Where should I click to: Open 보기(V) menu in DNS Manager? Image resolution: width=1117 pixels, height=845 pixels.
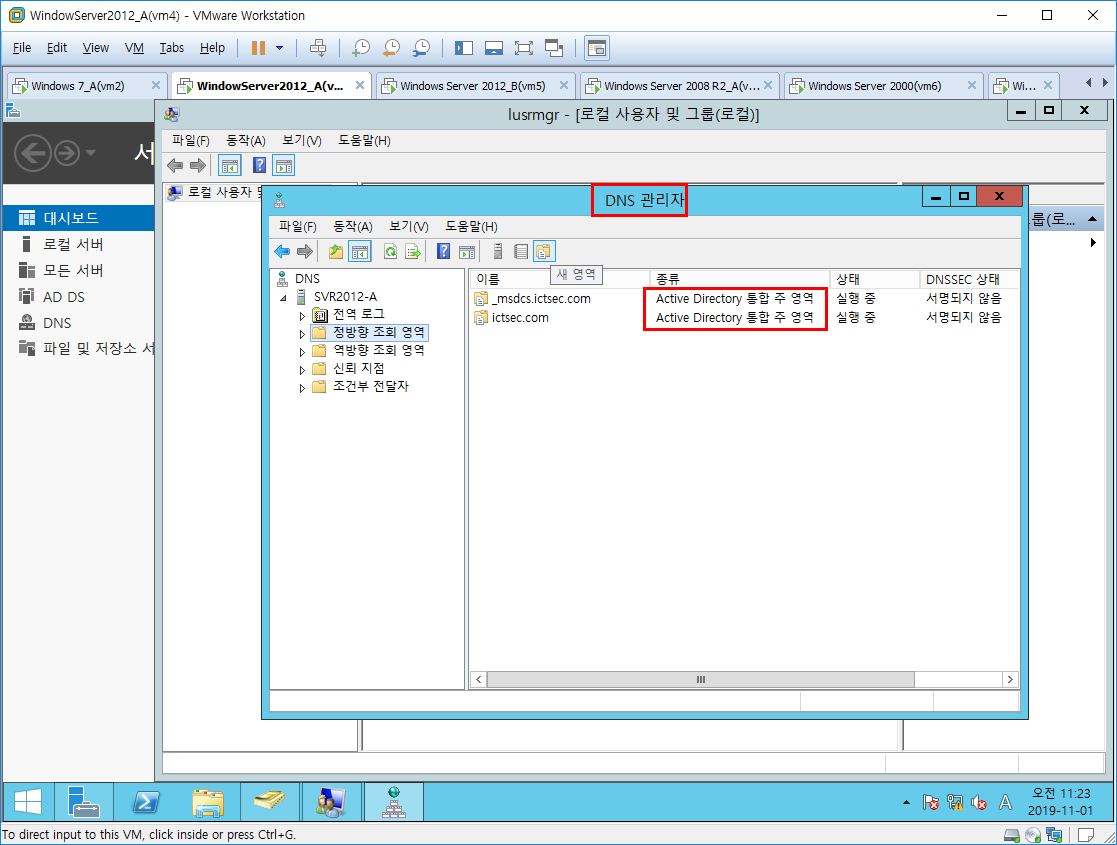point(408,227)
